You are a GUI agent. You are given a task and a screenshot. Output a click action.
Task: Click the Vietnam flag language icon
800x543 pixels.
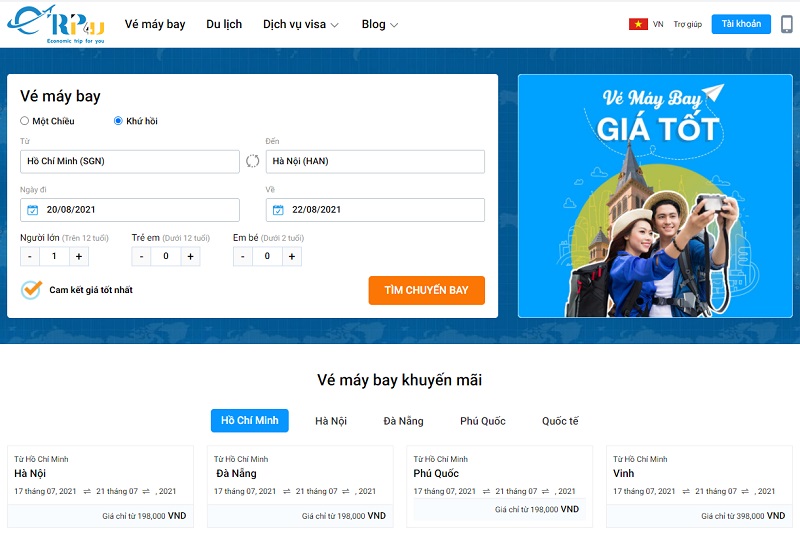click(638, 24)
